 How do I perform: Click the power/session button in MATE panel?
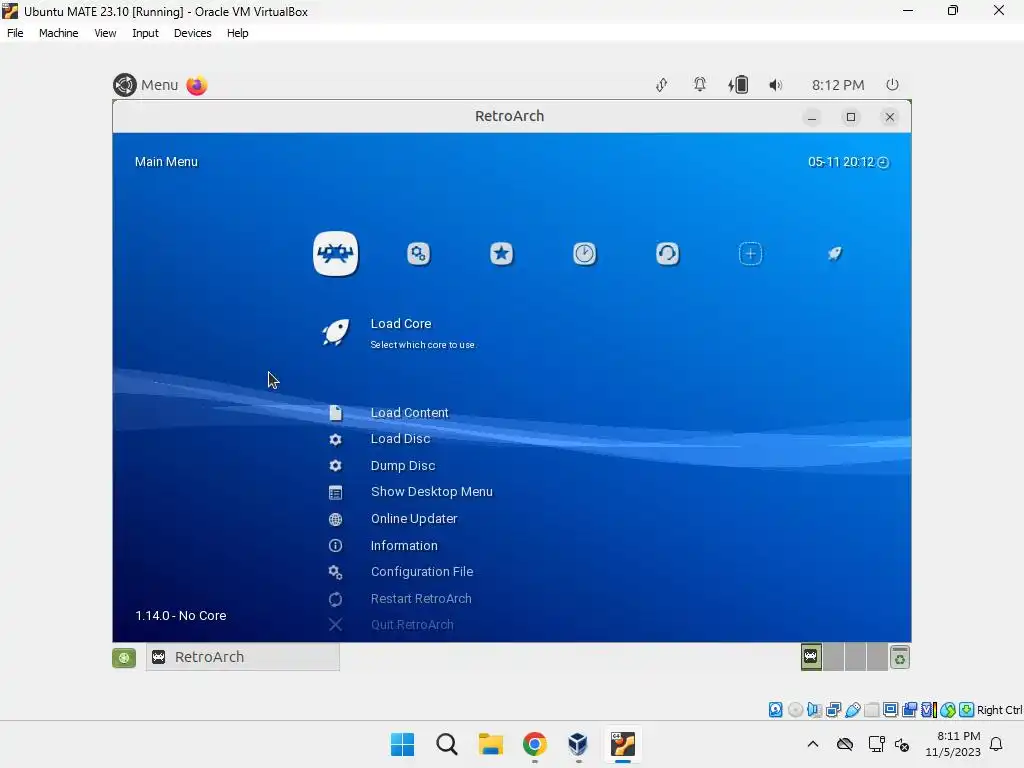[x=892, y=84]
